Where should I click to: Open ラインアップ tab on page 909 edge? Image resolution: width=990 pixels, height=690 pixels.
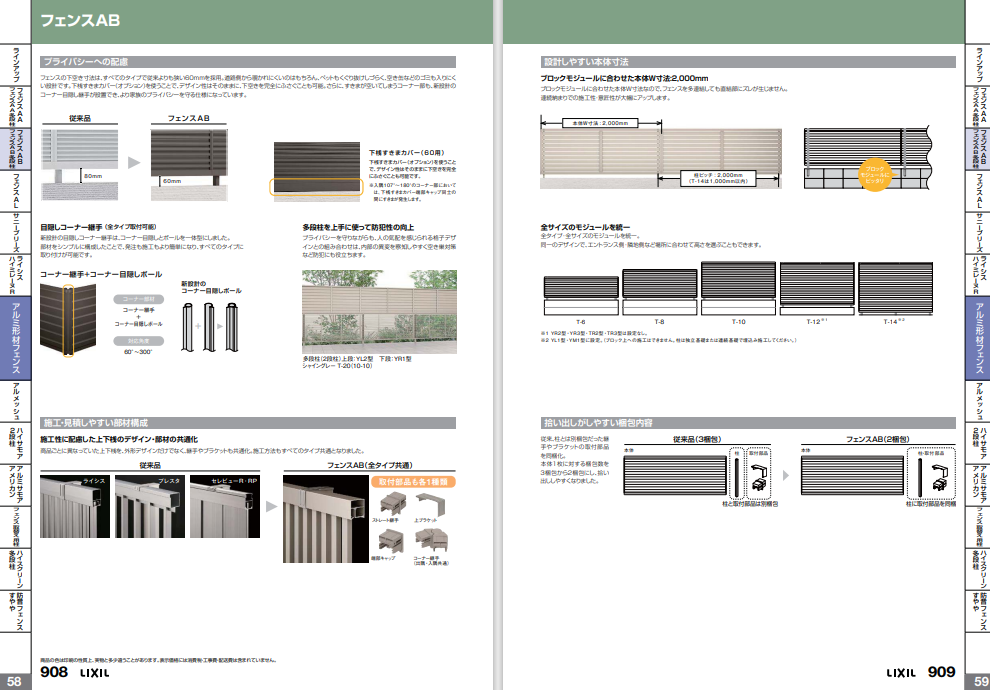977,64
